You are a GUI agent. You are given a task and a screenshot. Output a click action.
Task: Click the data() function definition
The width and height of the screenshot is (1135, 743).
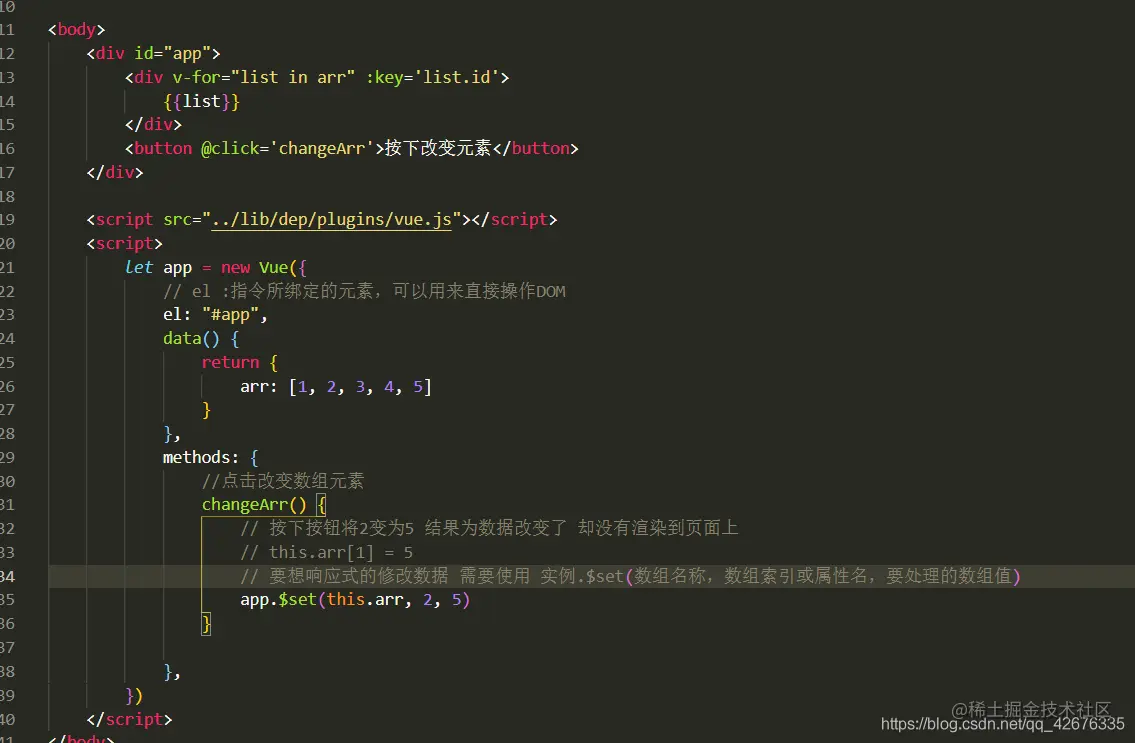click(201, 339)
